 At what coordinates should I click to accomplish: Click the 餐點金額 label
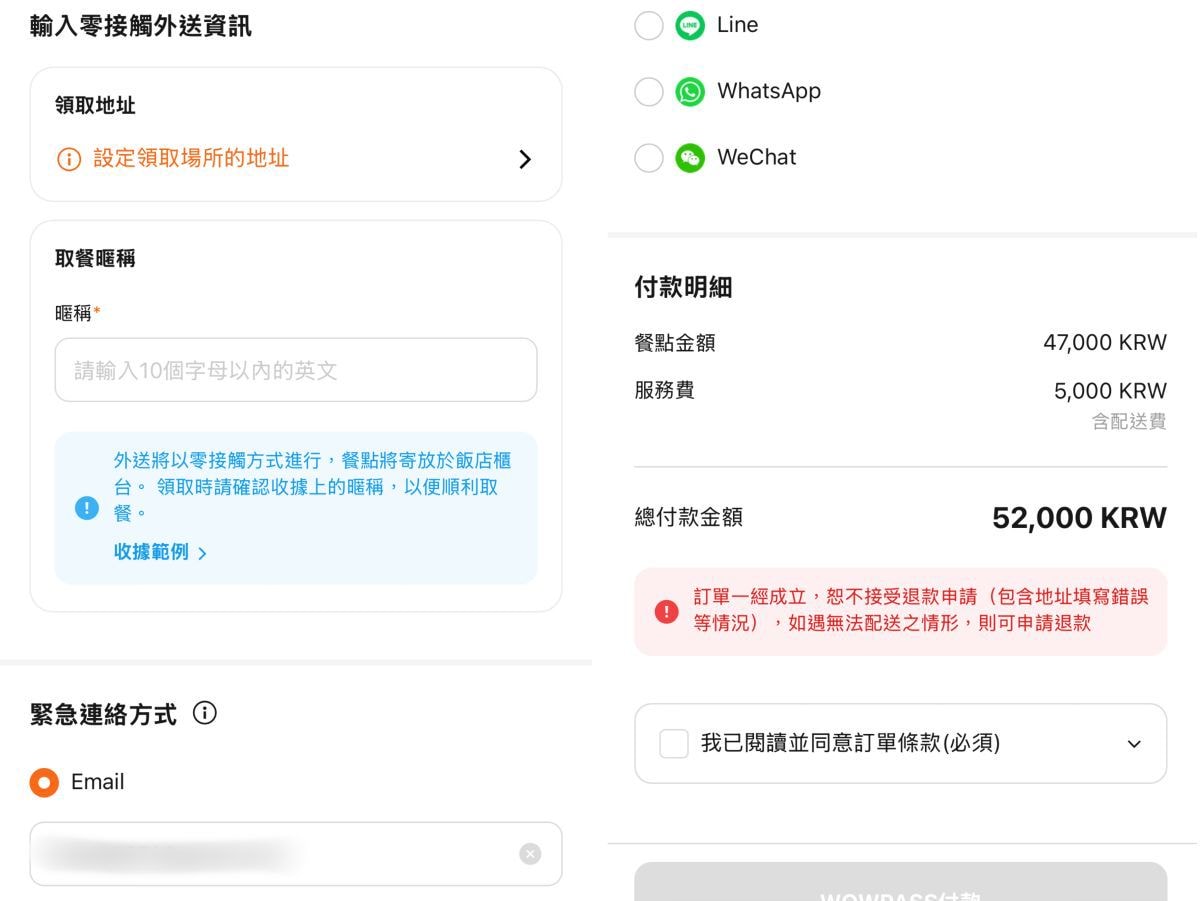click(675, 343)
